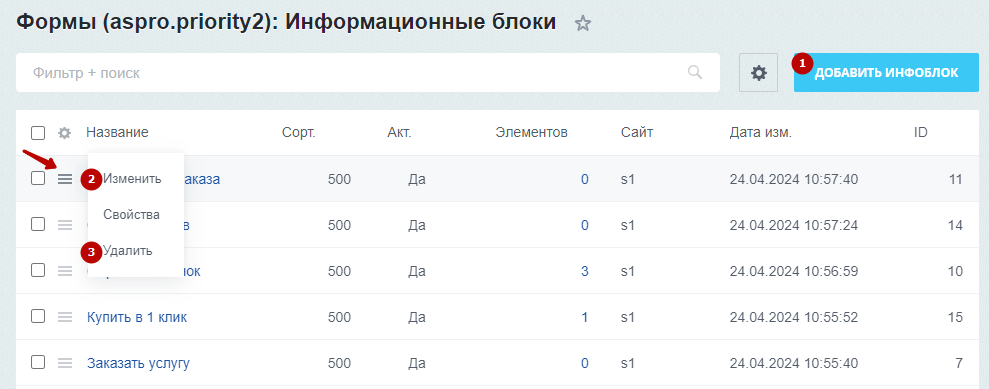
Task: Open the hamburger menu for the ID 14 row
Action: [65, 224]
